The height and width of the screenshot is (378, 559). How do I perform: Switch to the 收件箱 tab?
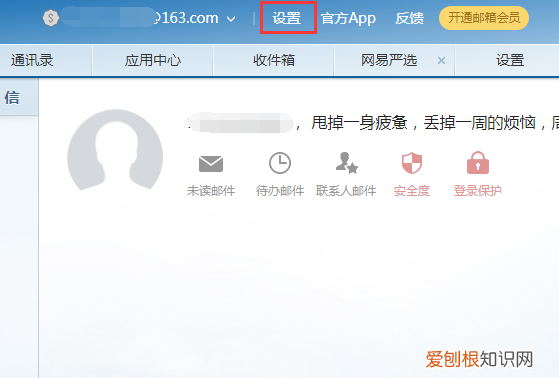(x=274, y=60)
